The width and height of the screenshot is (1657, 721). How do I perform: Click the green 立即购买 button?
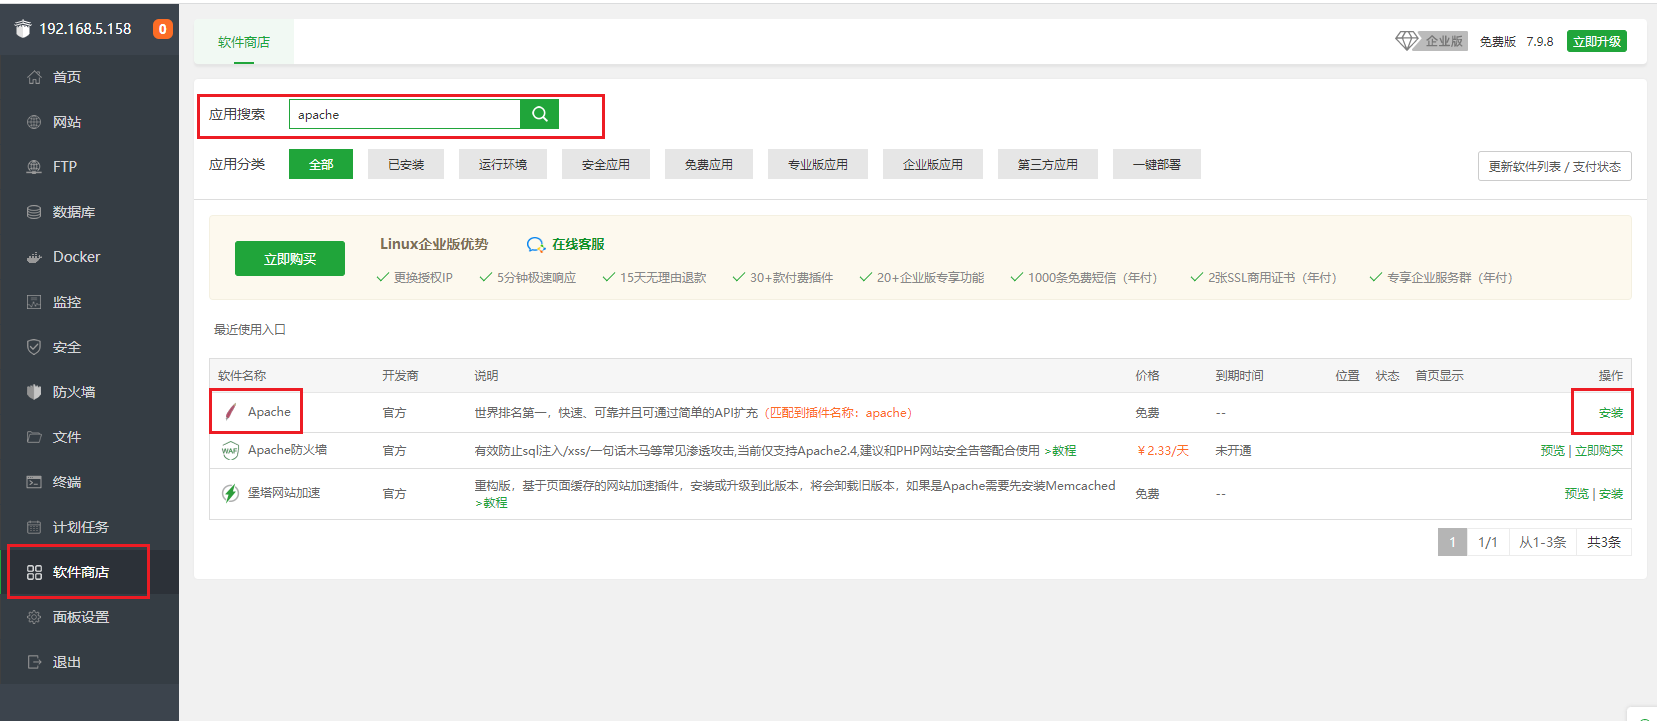(290, 258)
